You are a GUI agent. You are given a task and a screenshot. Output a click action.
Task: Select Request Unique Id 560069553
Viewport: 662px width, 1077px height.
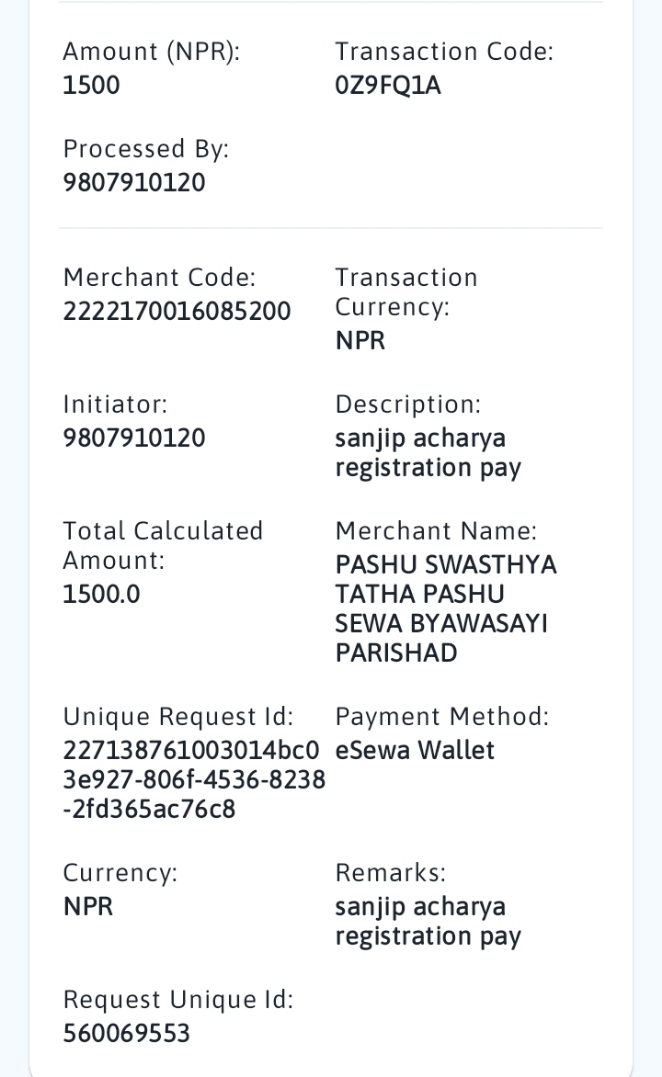pyautogui.click(x=126, y=1034)
